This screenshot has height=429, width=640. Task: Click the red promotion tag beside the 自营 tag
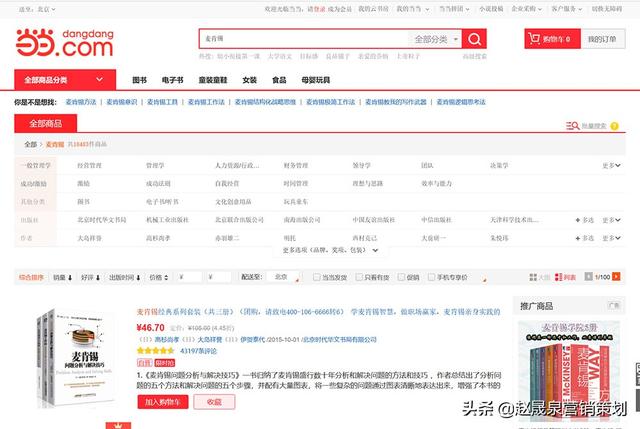164,362
